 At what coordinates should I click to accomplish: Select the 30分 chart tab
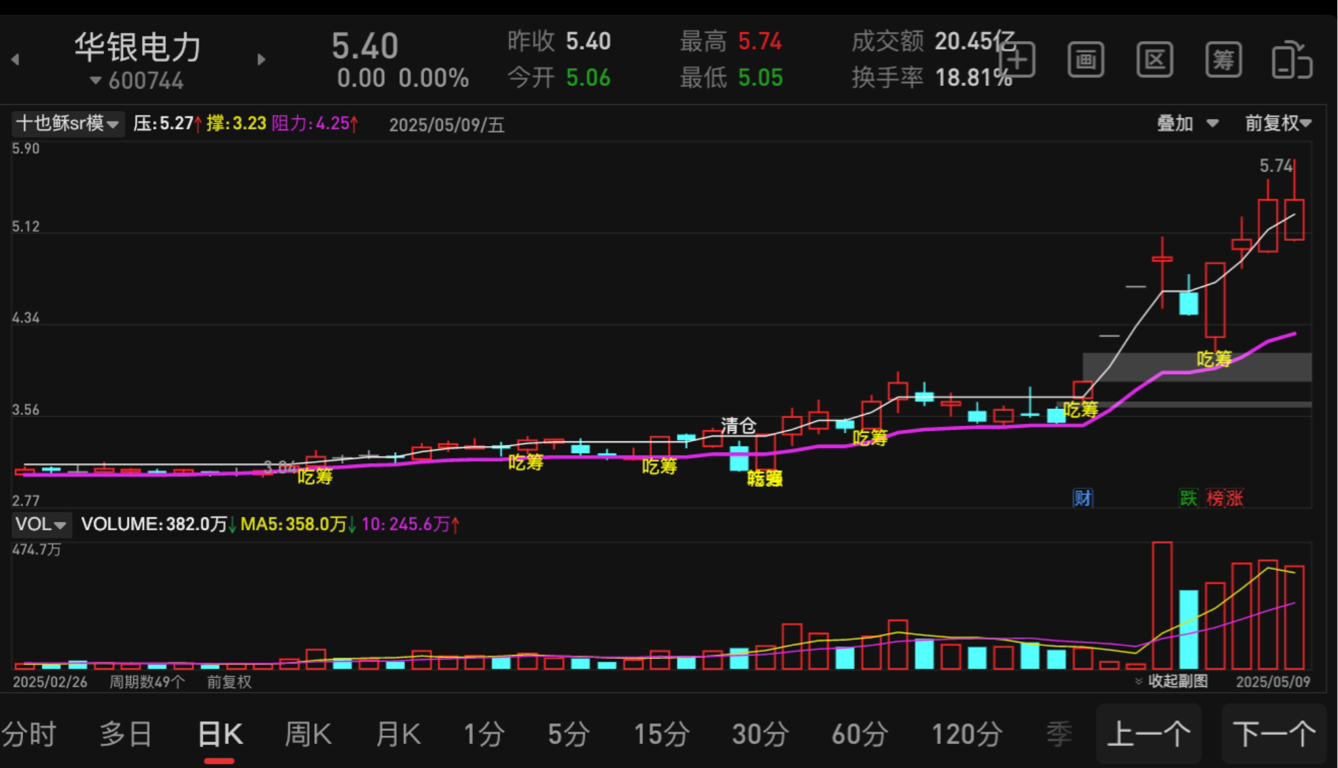(x=760, y=735)
